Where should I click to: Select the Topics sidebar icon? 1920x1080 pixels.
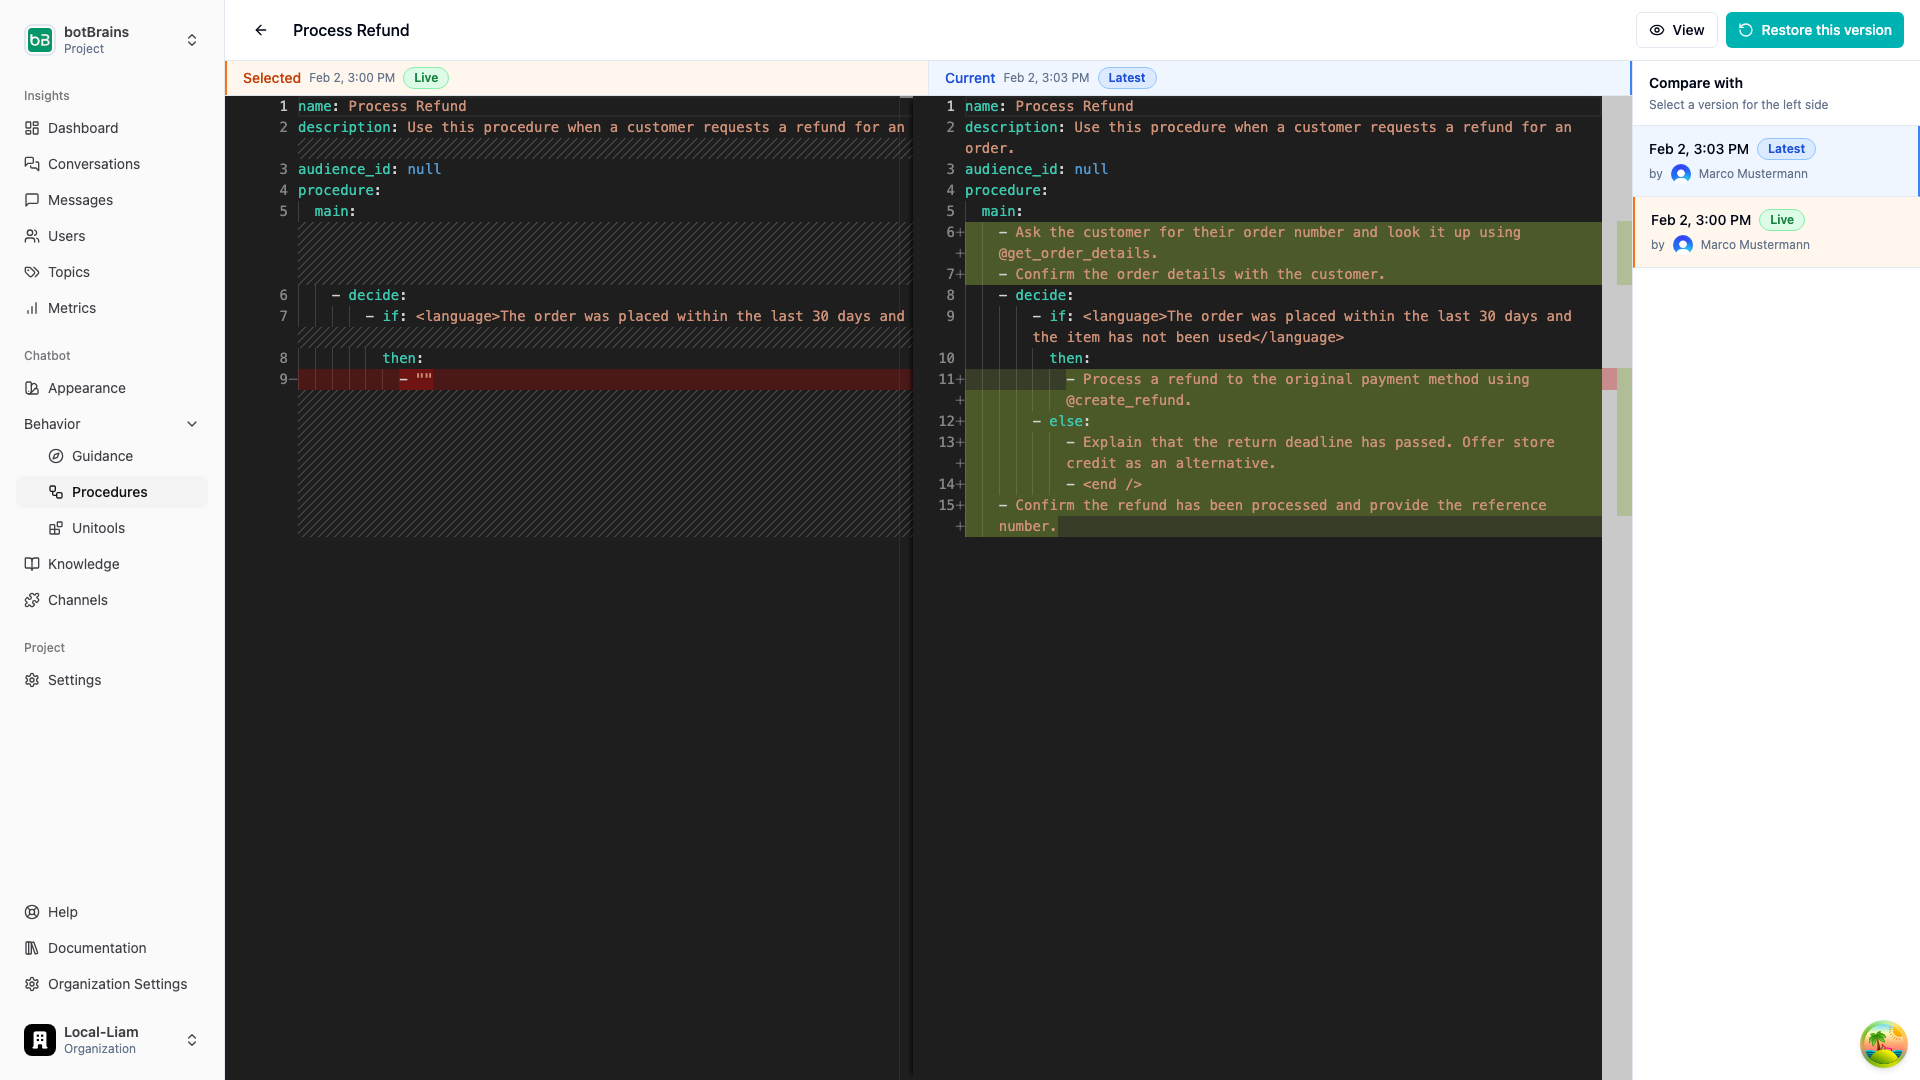(32, 272)
